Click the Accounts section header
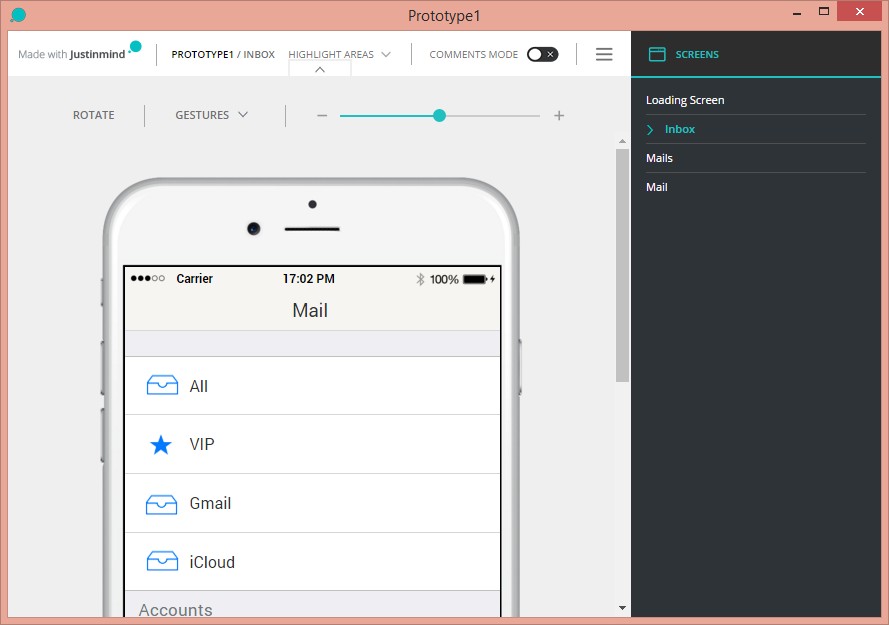Screen dimensions: 889x625 [176, 610]
